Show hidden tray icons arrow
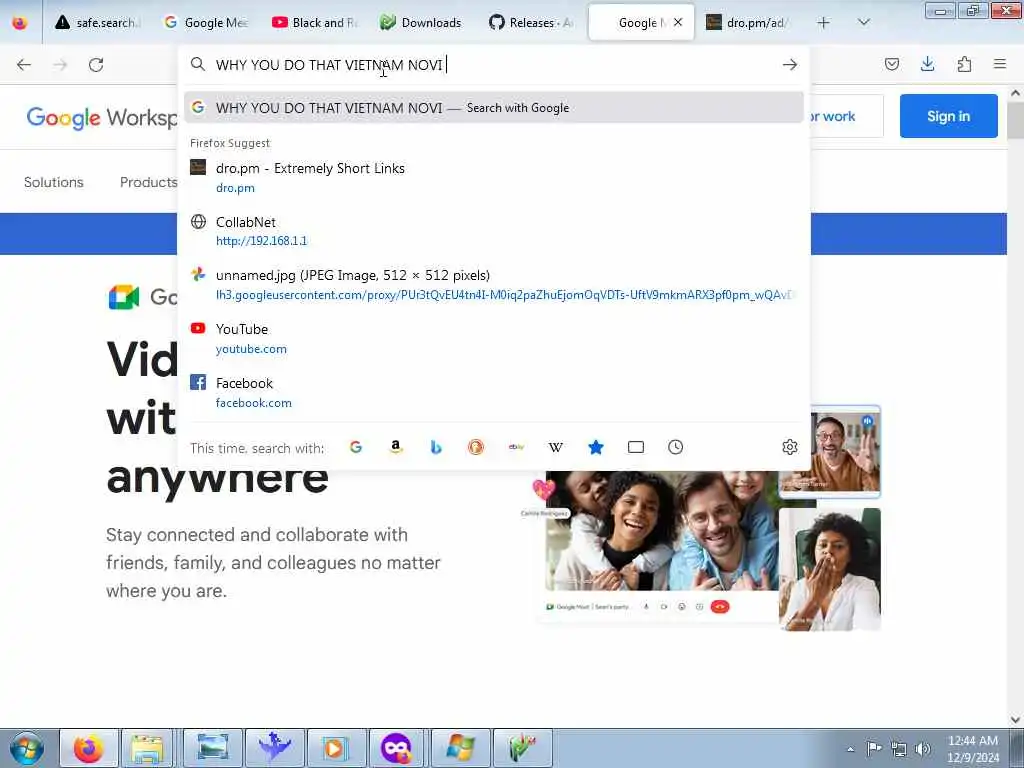The image size is (1024, 768). coord(850,749)
